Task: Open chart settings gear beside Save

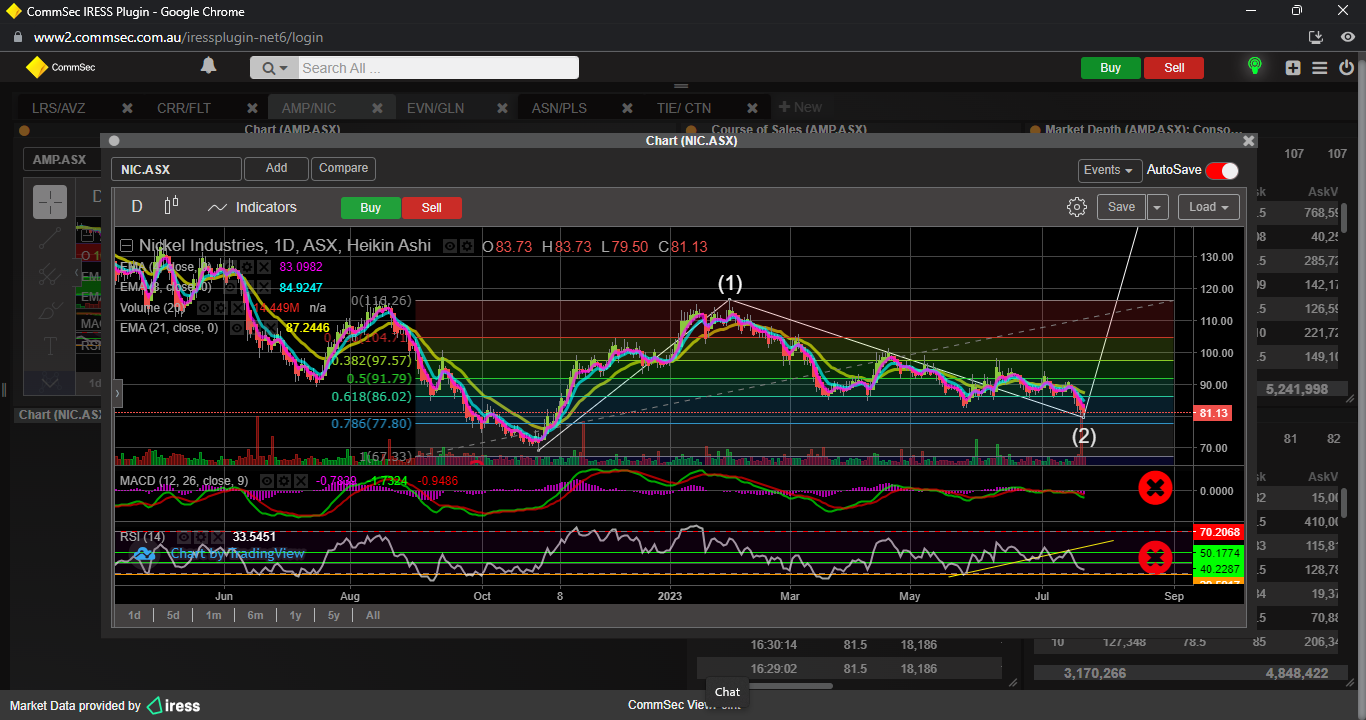Action: click(1077, 207)
